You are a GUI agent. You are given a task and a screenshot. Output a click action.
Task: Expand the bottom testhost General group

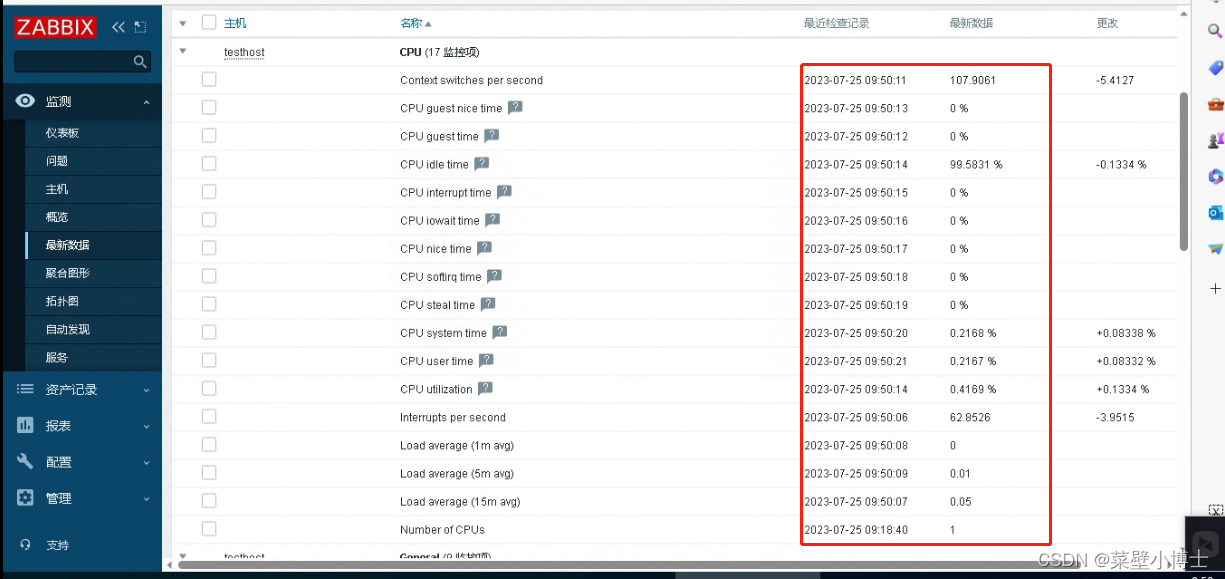click(183, 557)
